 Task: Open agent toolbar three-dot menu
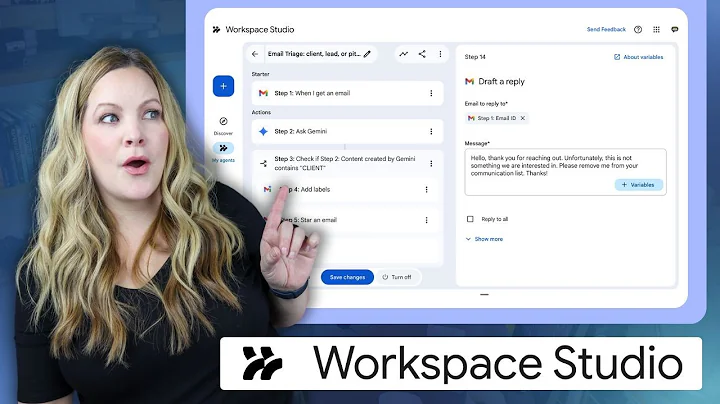click(440, 54)
